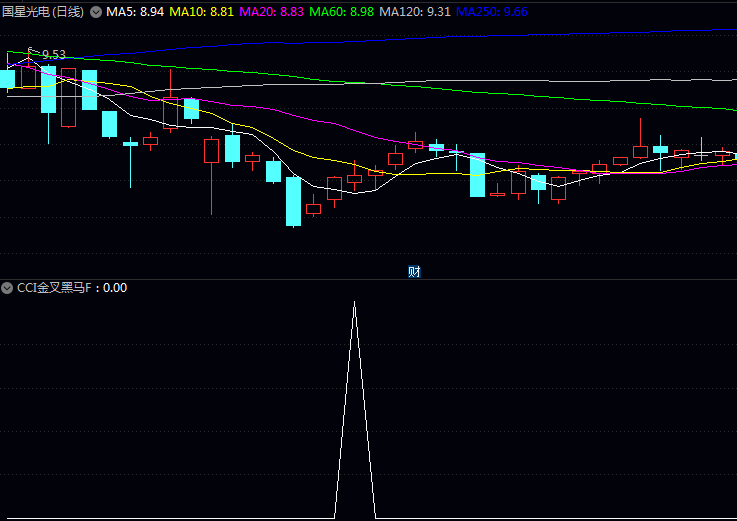Open the dropdown beside 国星光电 (日线)
The width and height of the screenshot is (737, 521).
point(96,12)
